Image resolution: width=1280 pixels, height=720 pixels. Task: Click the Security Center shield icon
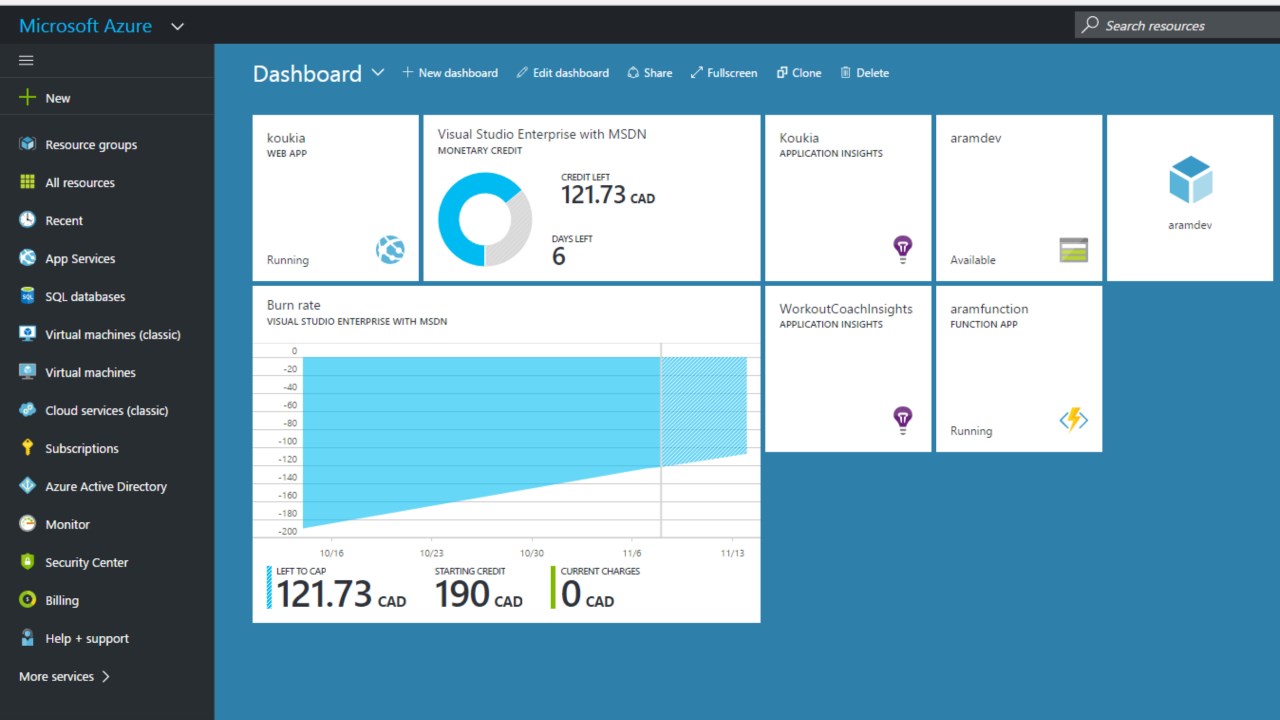[27, 562]
